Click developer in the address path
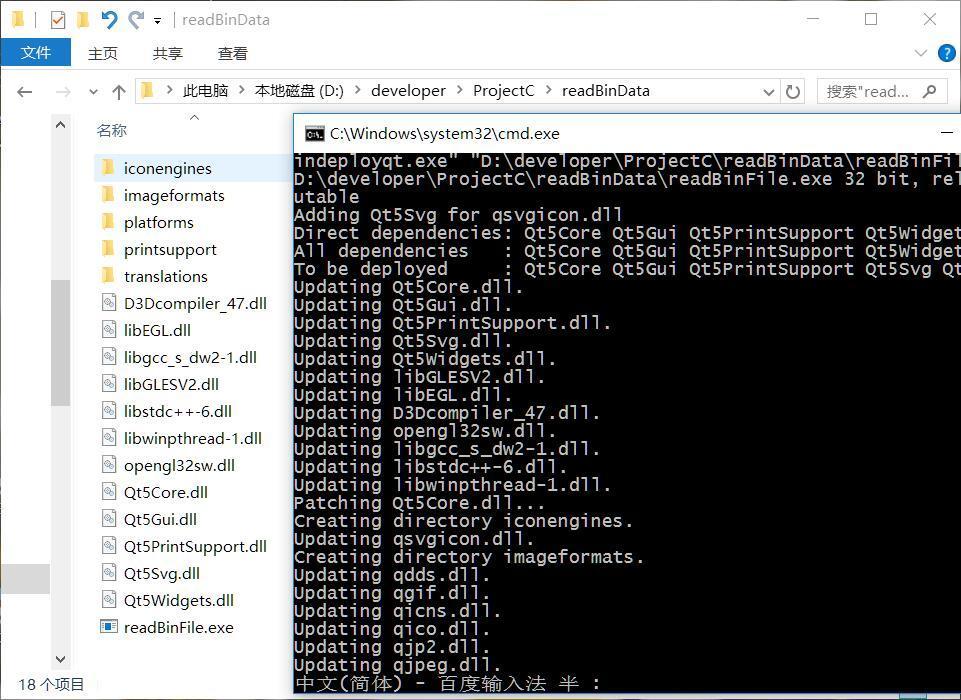The image size is (961, 700). click(x=408, y=91)
